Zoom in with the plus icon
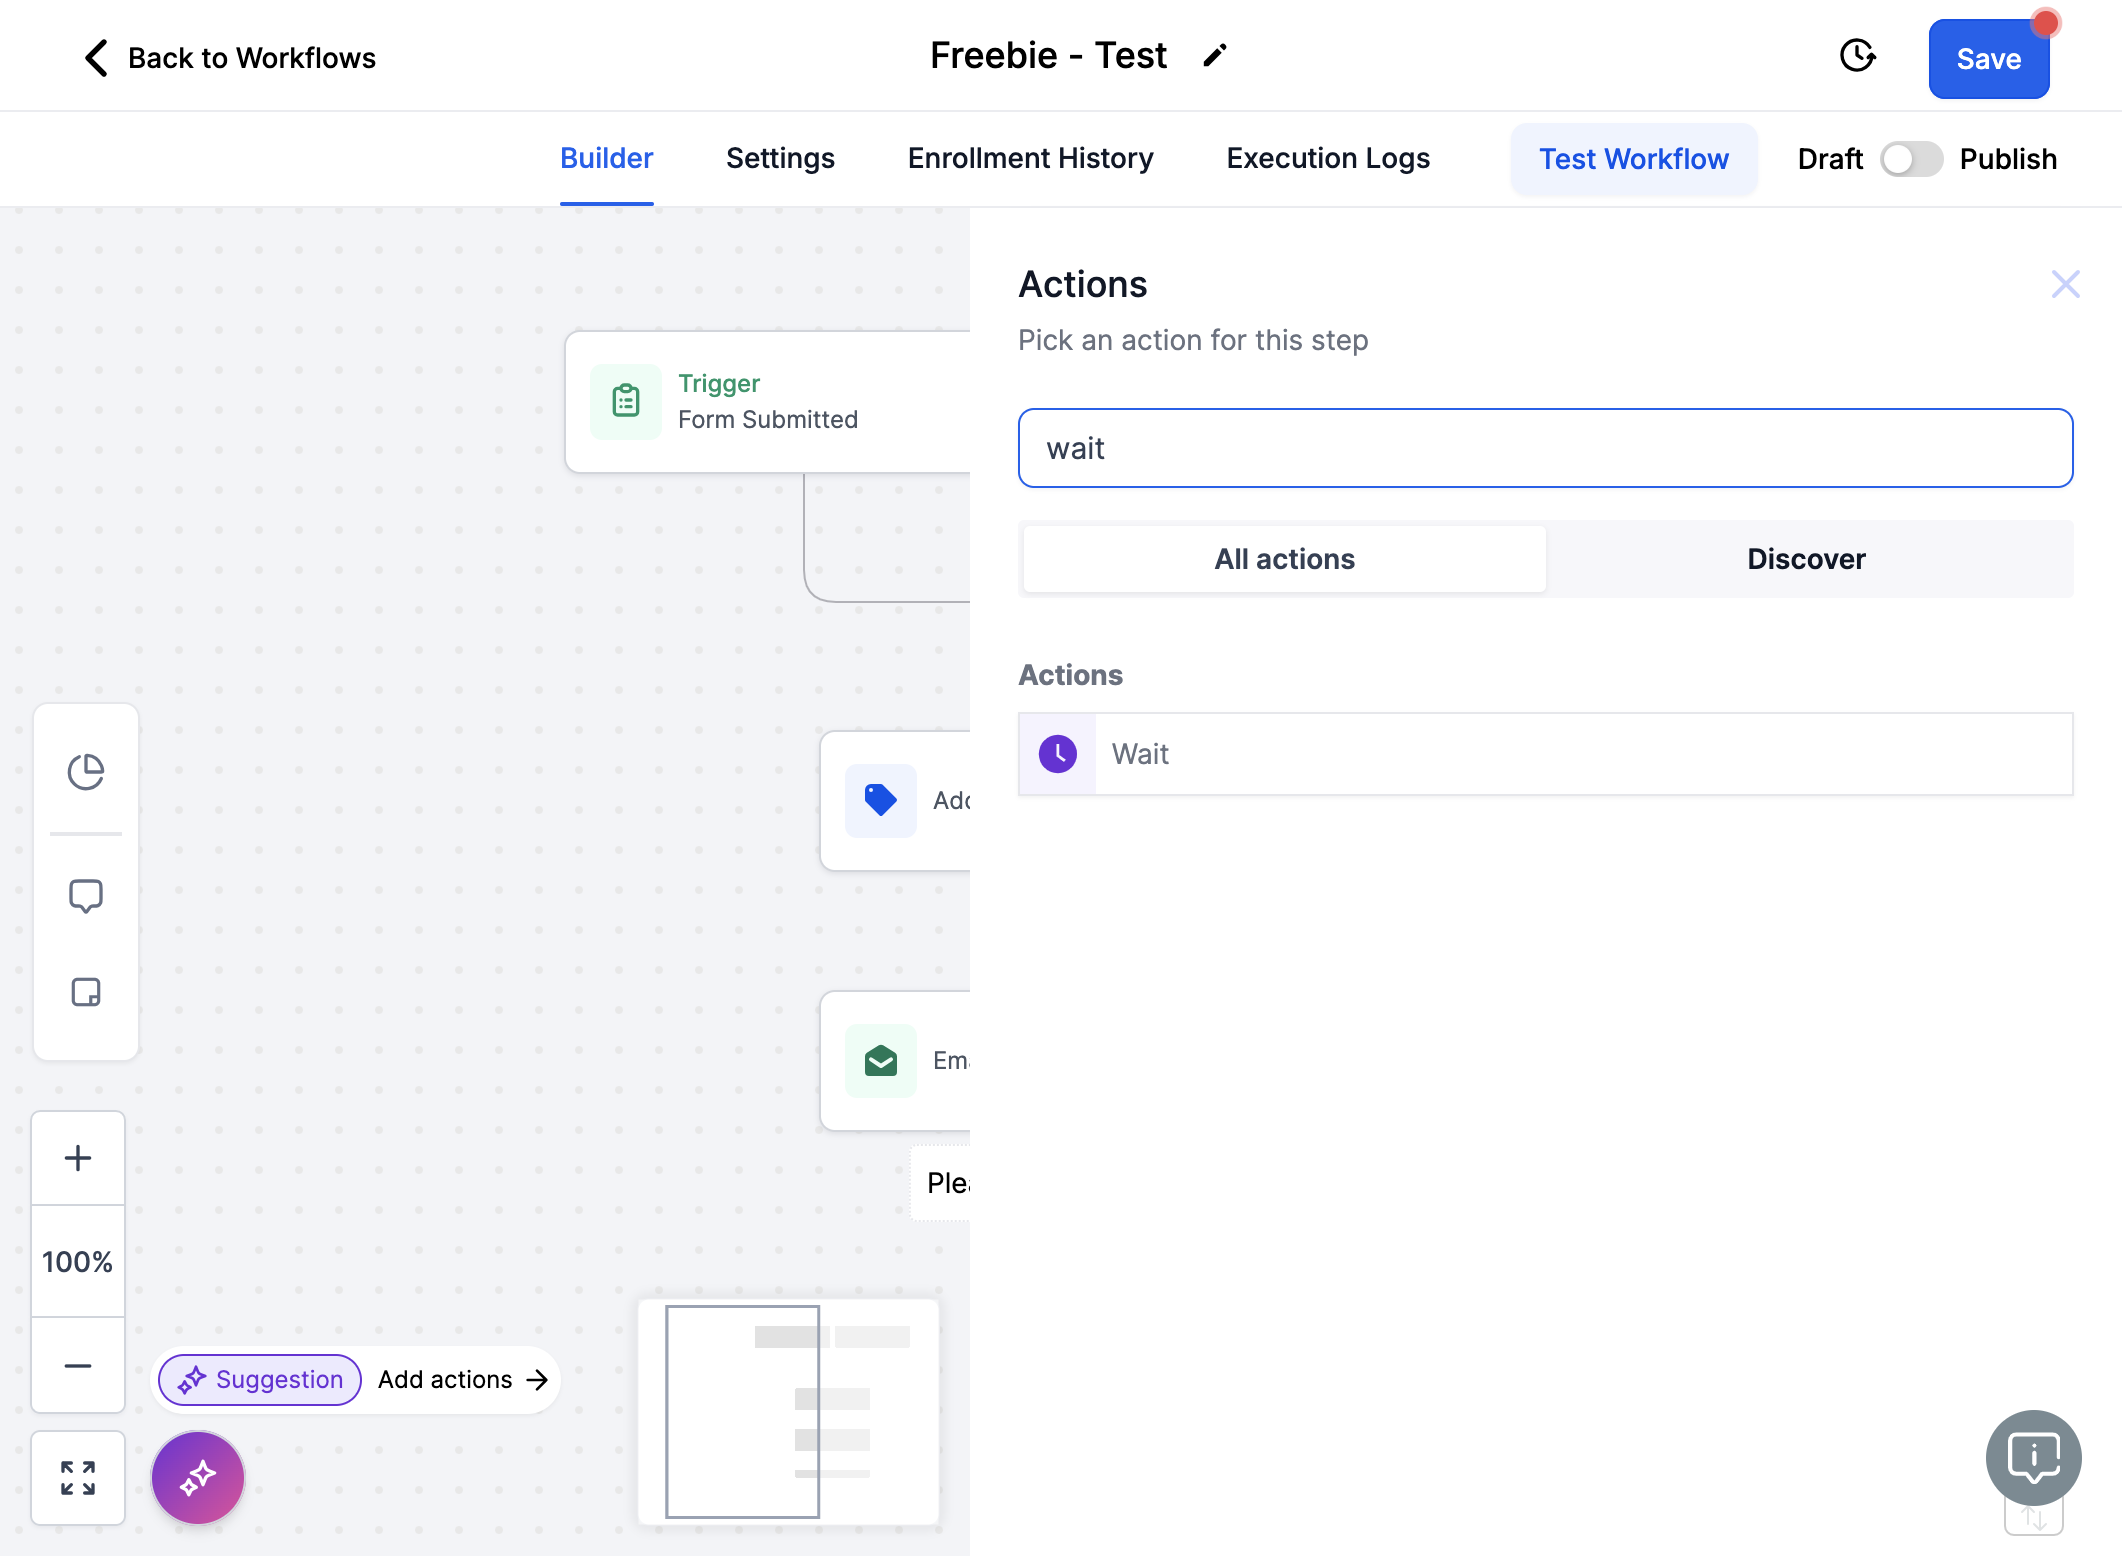2122x1556 pixels. [78, 1158]
